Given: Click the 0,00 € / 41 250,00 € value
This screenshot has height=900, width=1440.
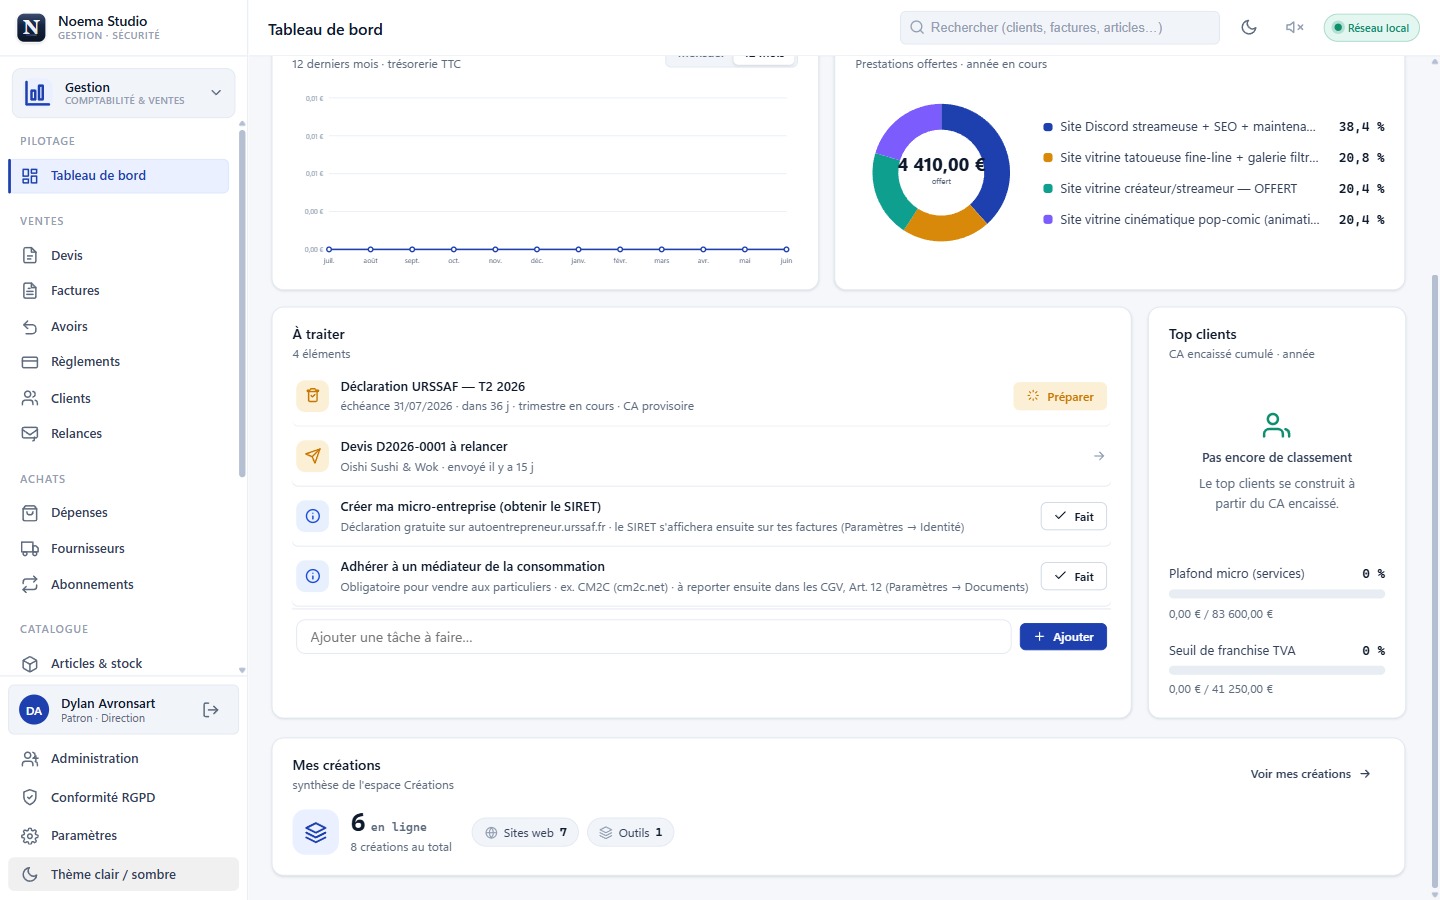Looking at the screenshot, I should [1221, 689].
